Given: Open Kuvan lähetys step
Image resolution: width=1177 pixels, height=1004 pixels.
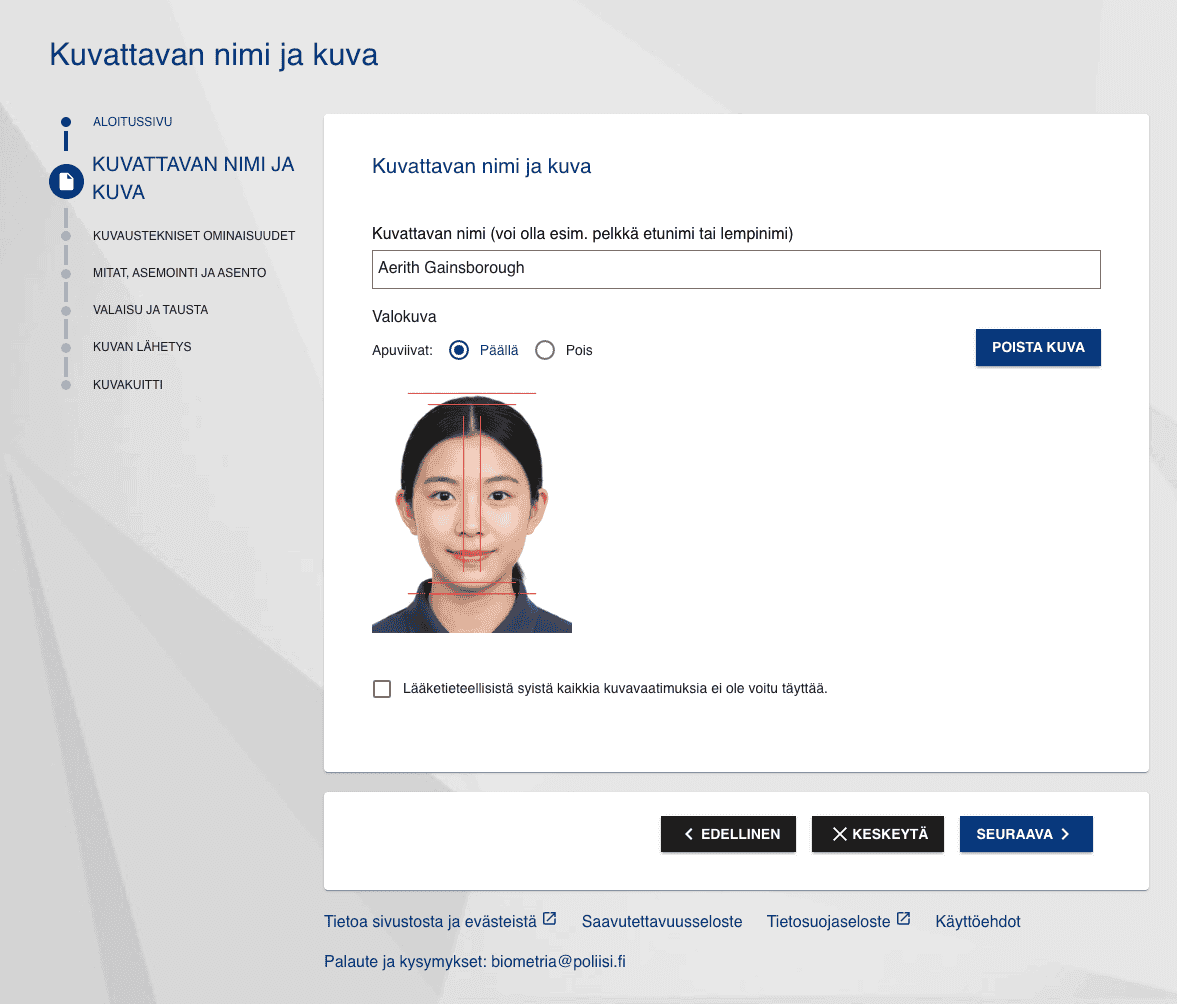Looking at the screenshot, I should coord(141,347).
